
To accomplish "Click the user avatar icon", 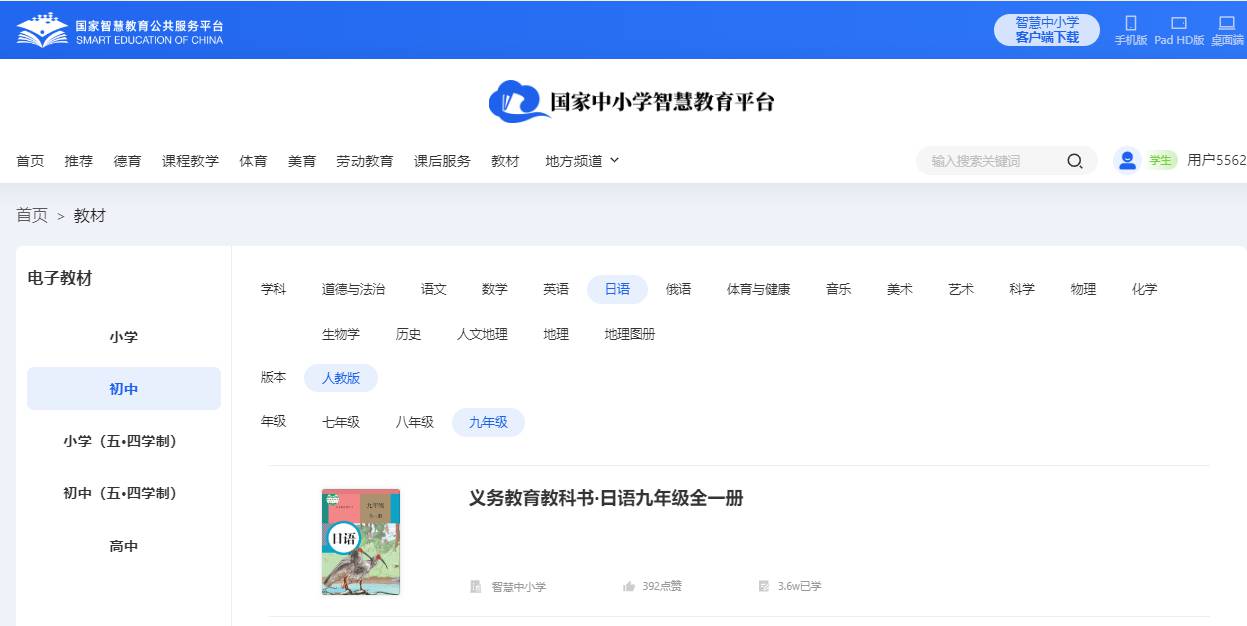I will point(1127,161).
